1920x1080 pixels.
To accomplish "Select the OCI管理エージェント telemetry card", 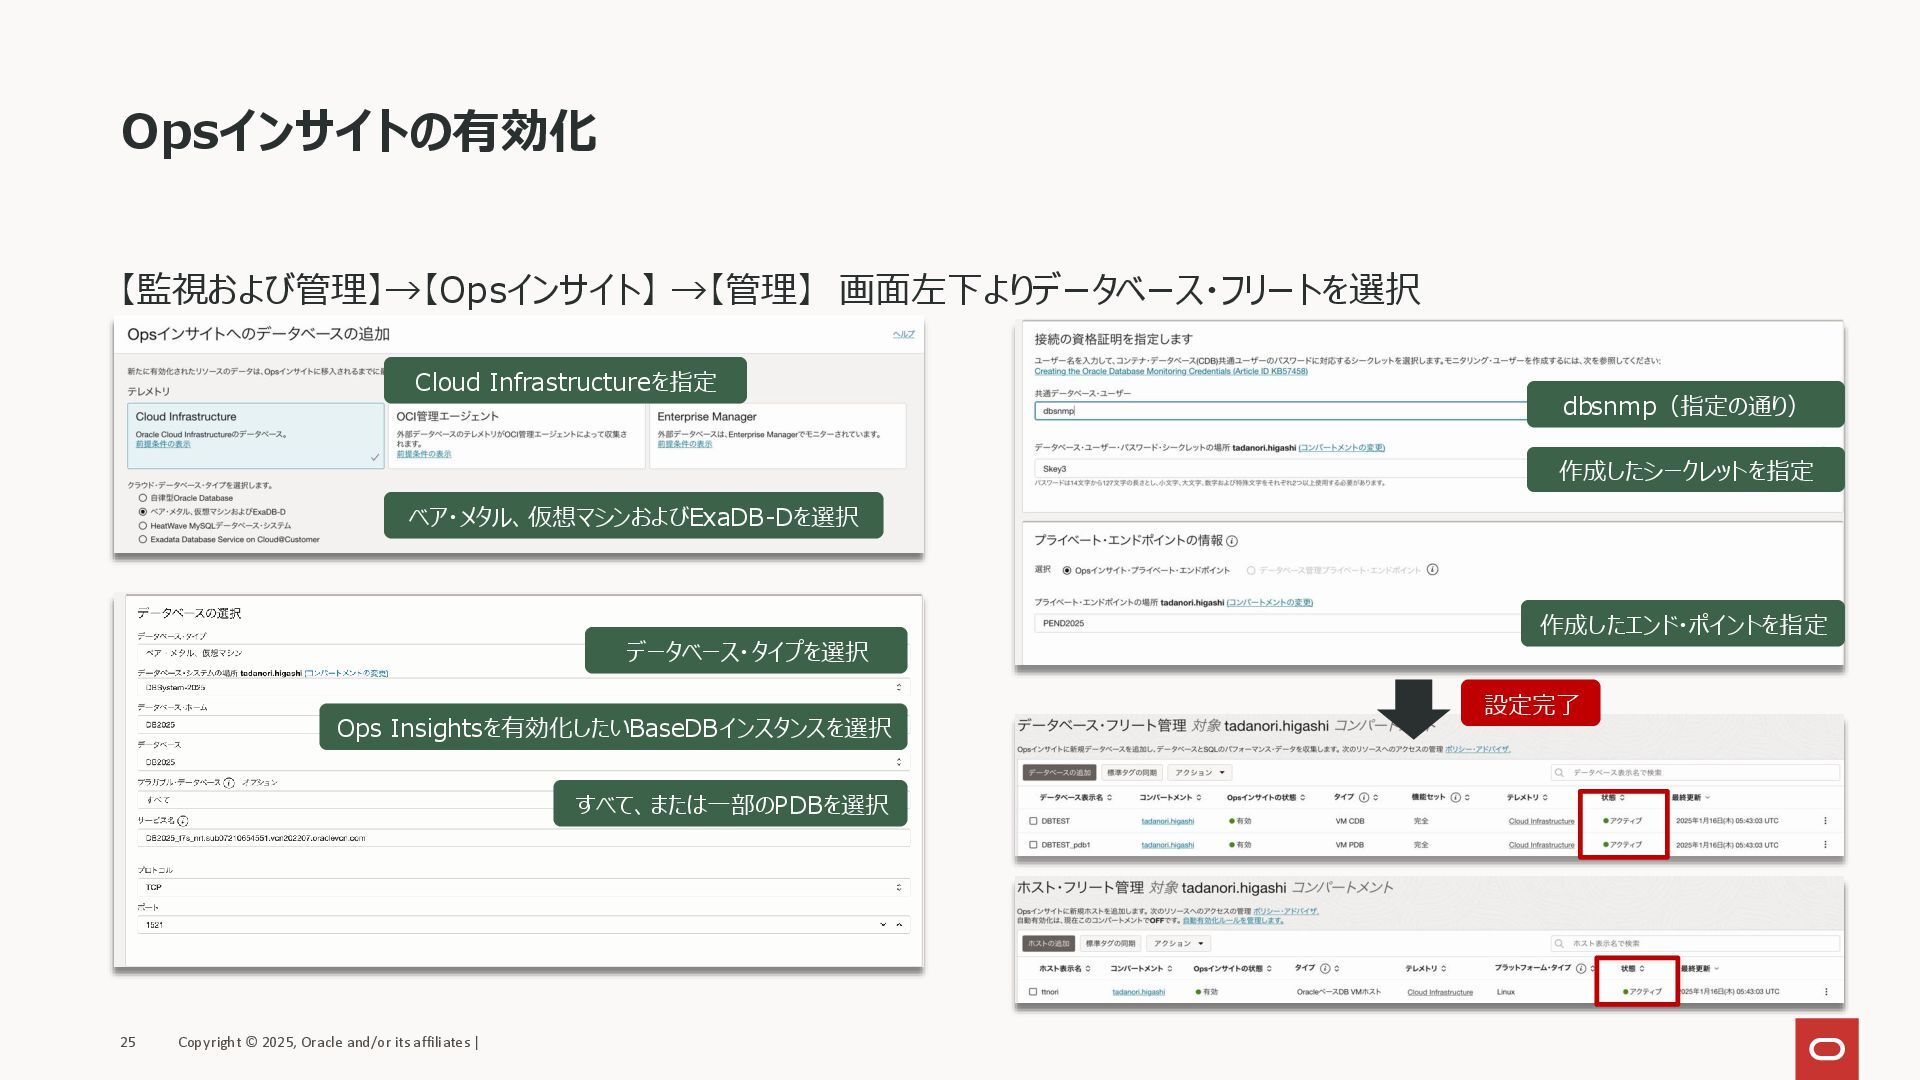I will [517, 436].
